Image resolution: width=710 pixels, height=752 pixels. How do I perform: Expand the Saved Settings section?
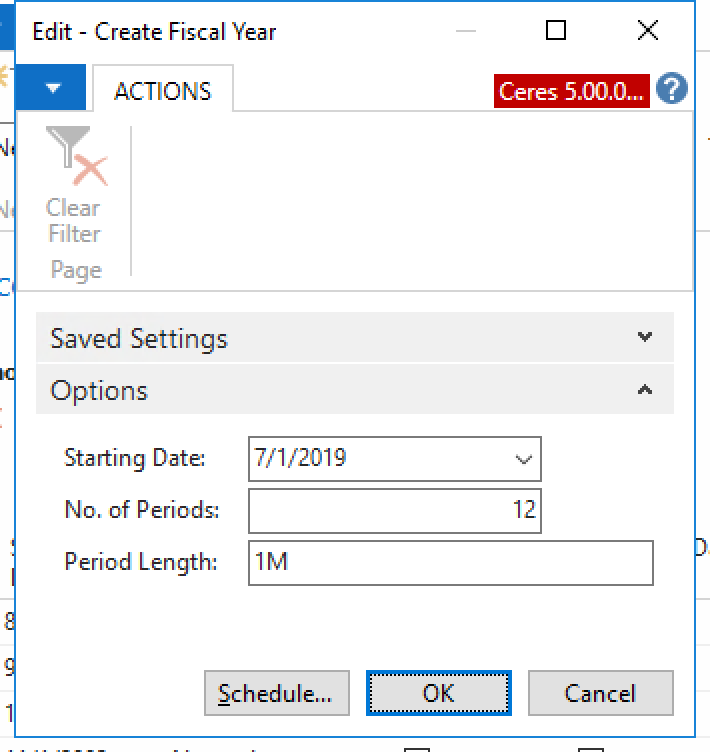coord(139,338)
